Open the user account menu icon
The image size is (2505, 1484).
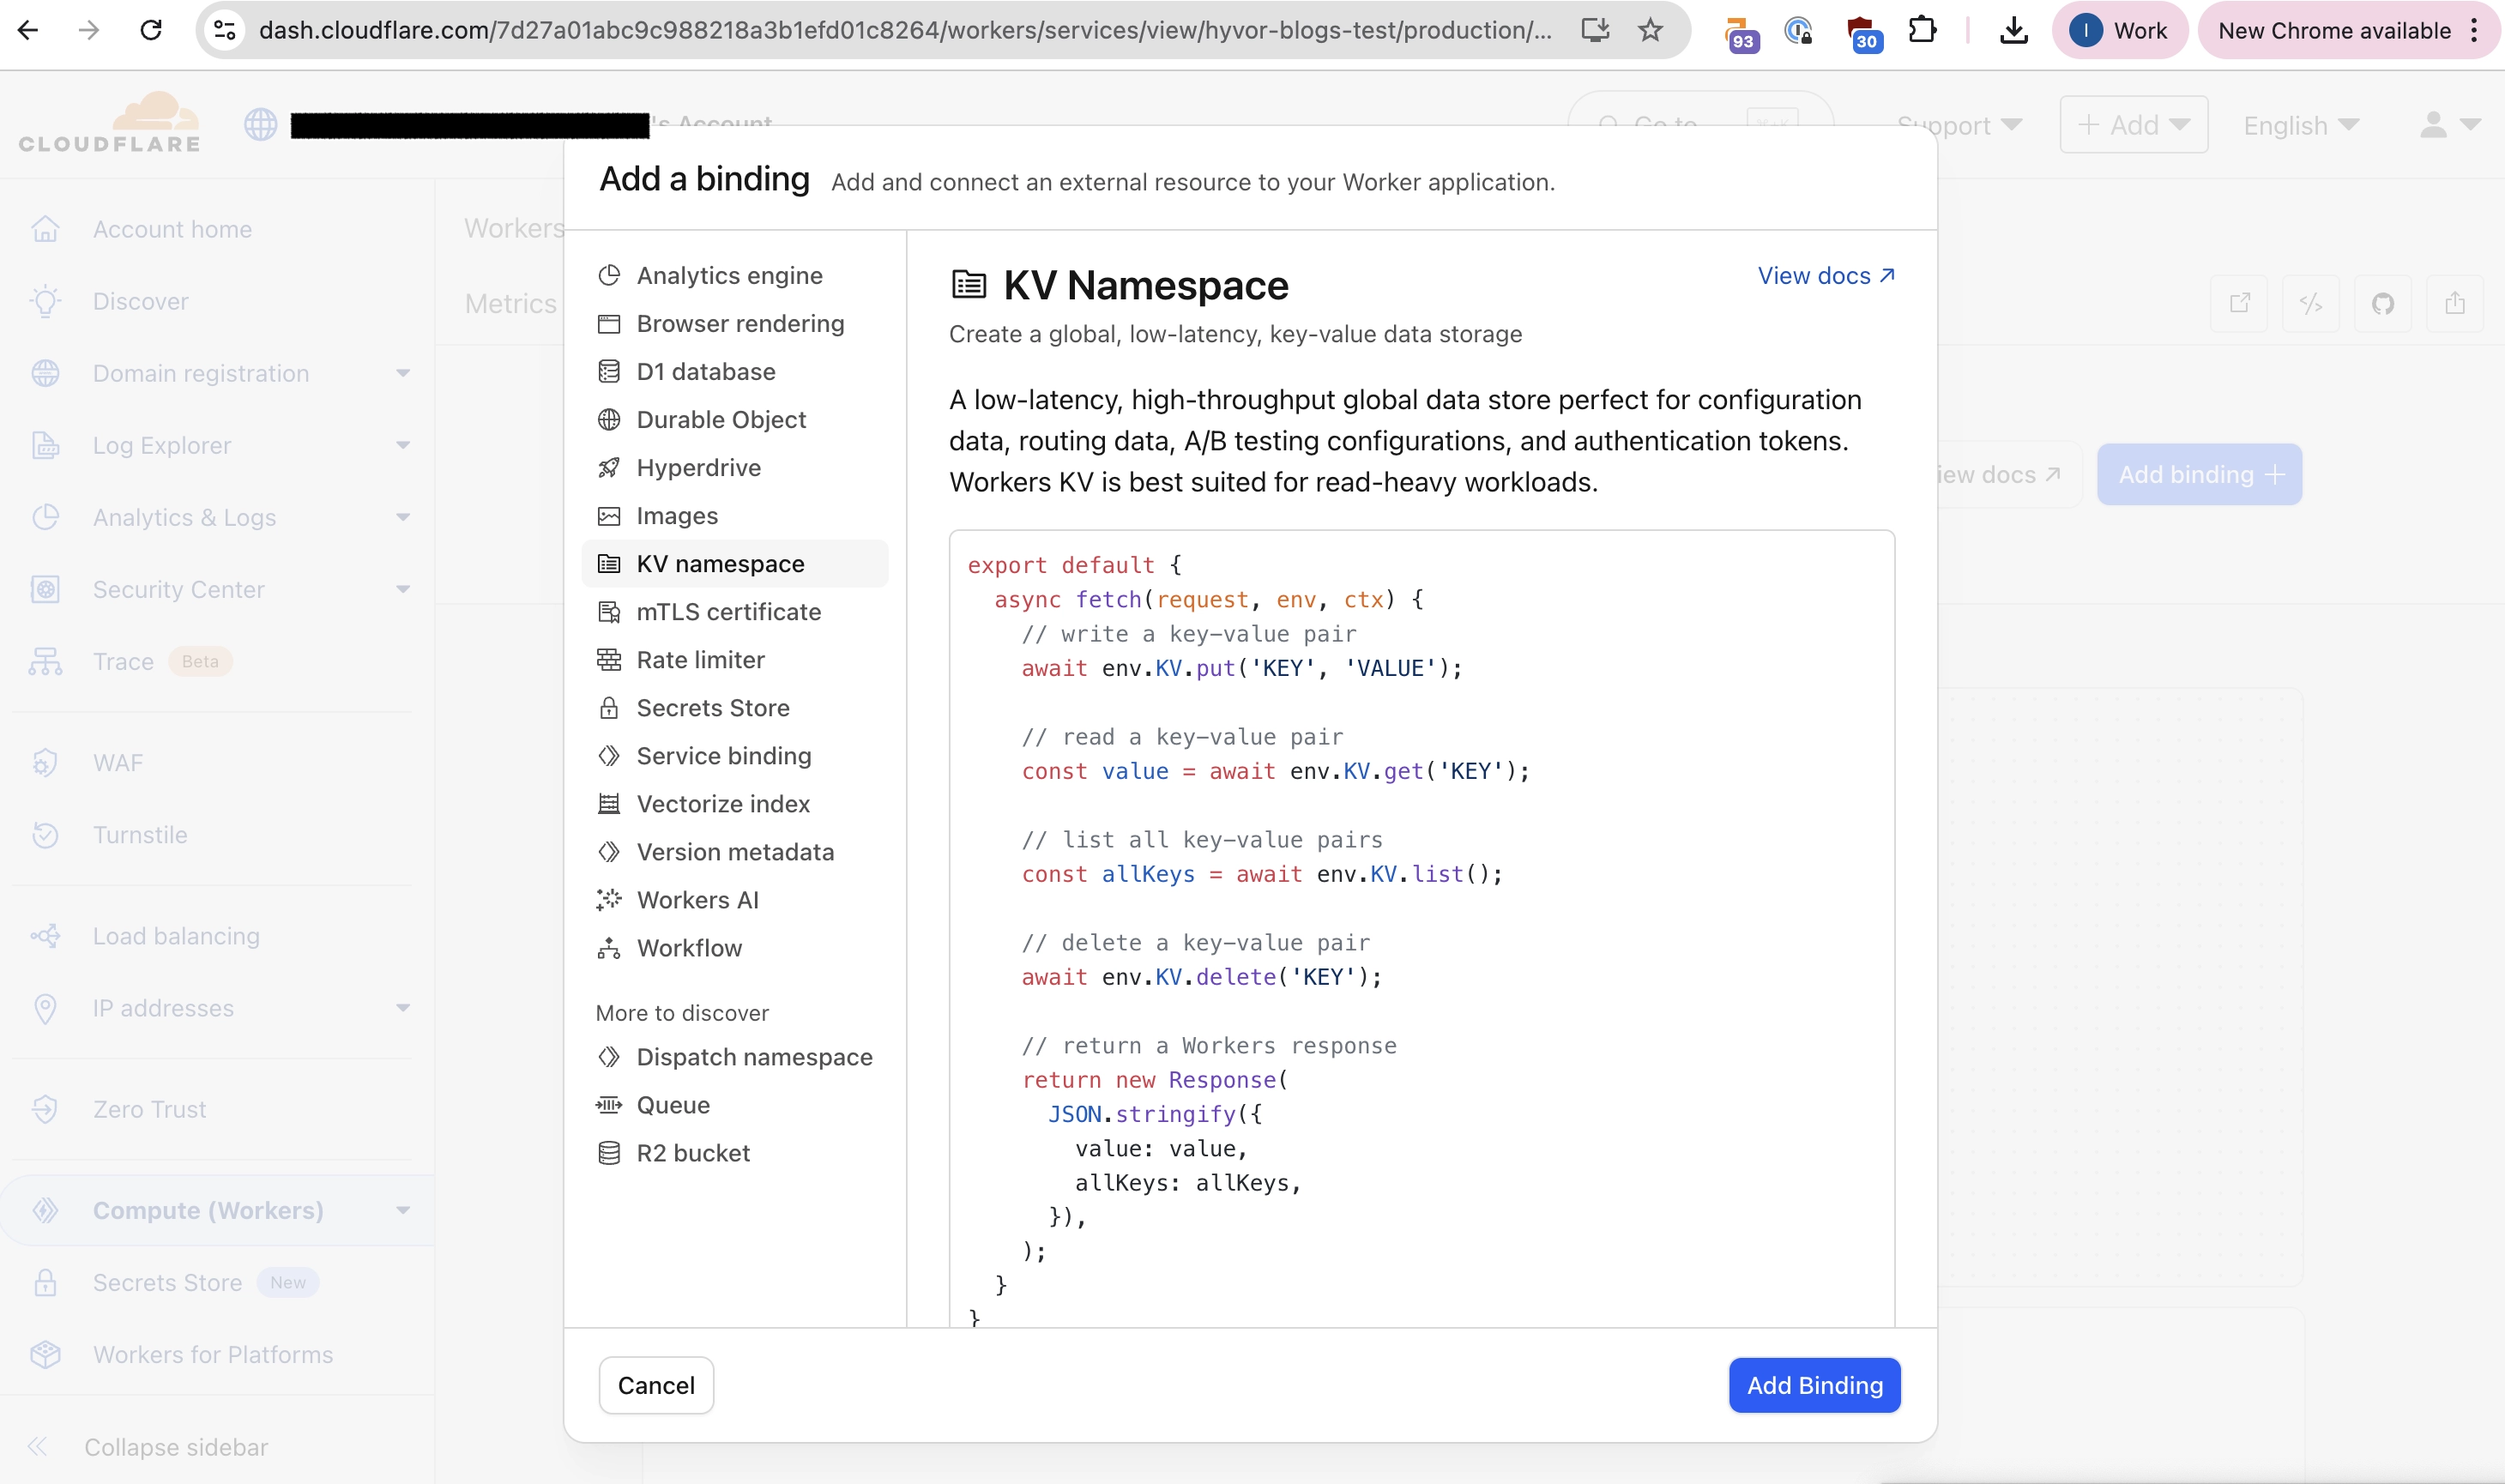[x=2449, y=125]
